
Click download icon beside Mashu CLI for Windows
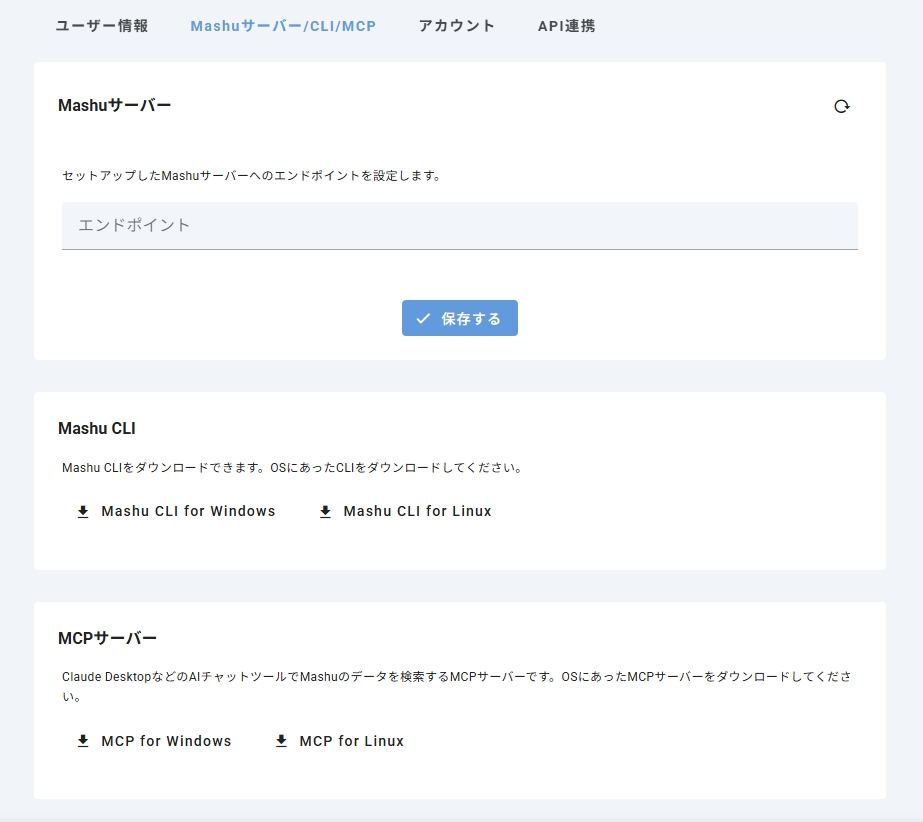83,512
